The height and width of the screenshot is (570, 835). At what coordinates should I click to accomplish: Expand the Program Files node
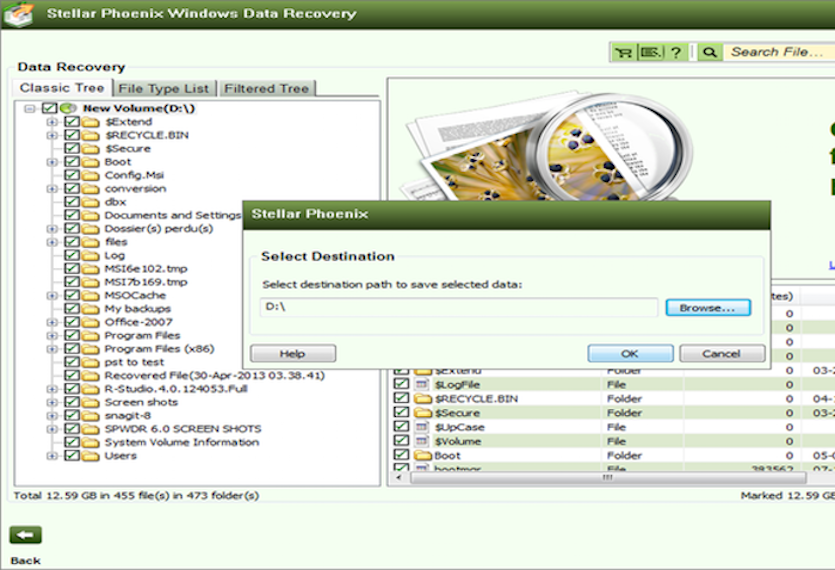point(52,336)
